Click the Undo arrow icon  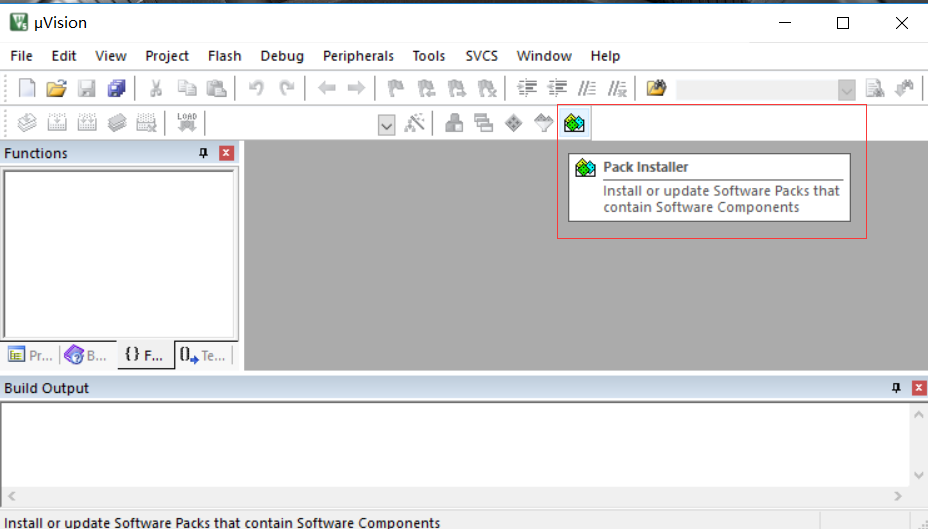click(x=256, y=89)
